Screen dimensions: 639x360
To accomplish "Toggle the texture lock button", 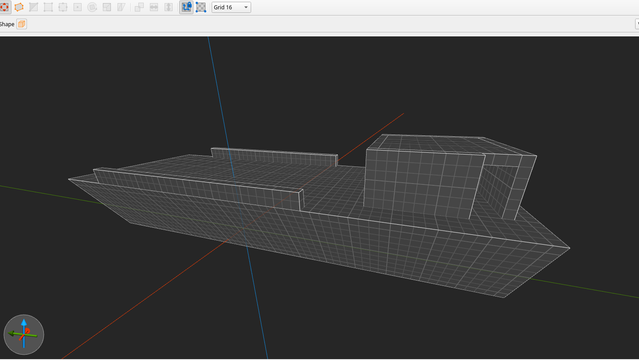I will pyautogui.click(x=186, y=7).
